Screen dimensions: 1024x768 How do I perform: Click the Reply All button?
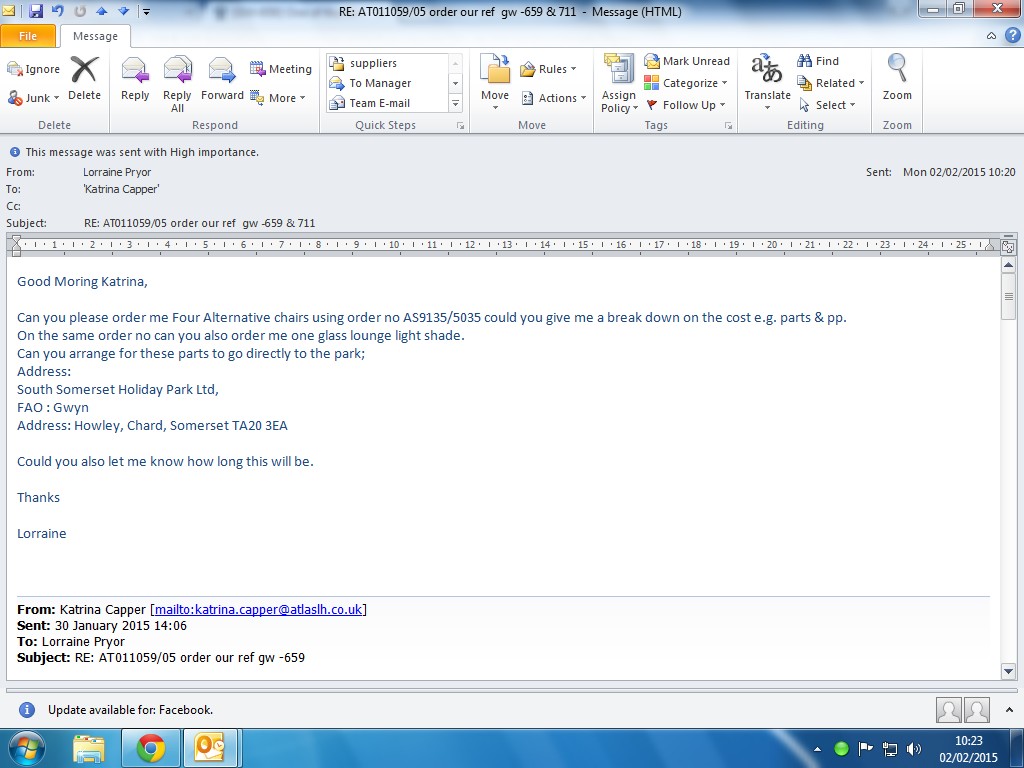pos(177,84)
